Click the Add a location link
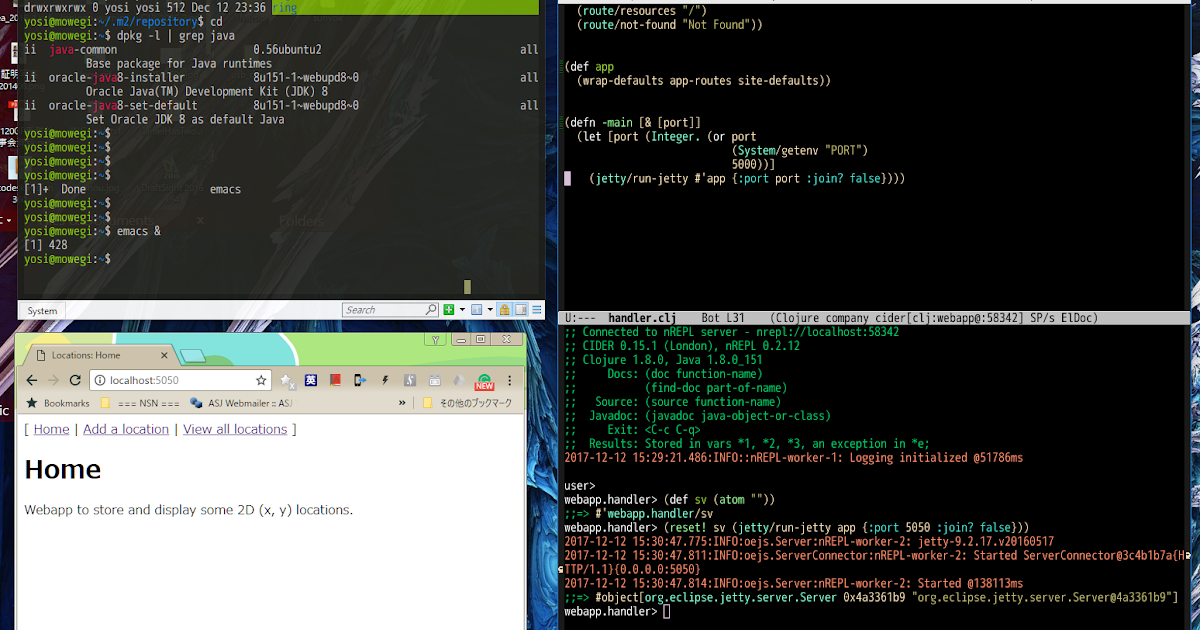Image resolution: width=1200 pixels, height=630 pixels. pos(125,428)
